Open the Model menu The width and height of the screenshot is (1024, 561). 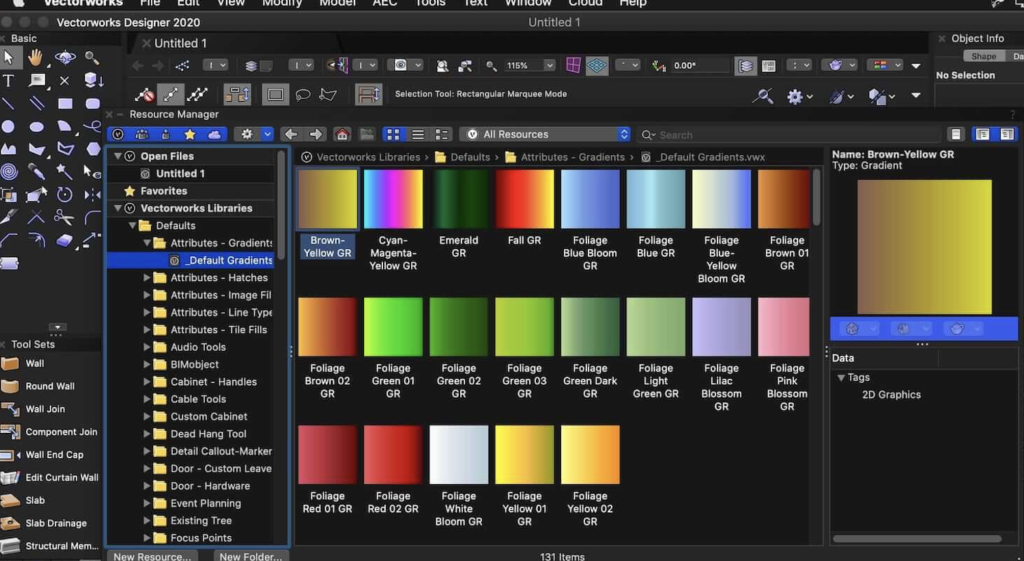click(x=338, y=3)
